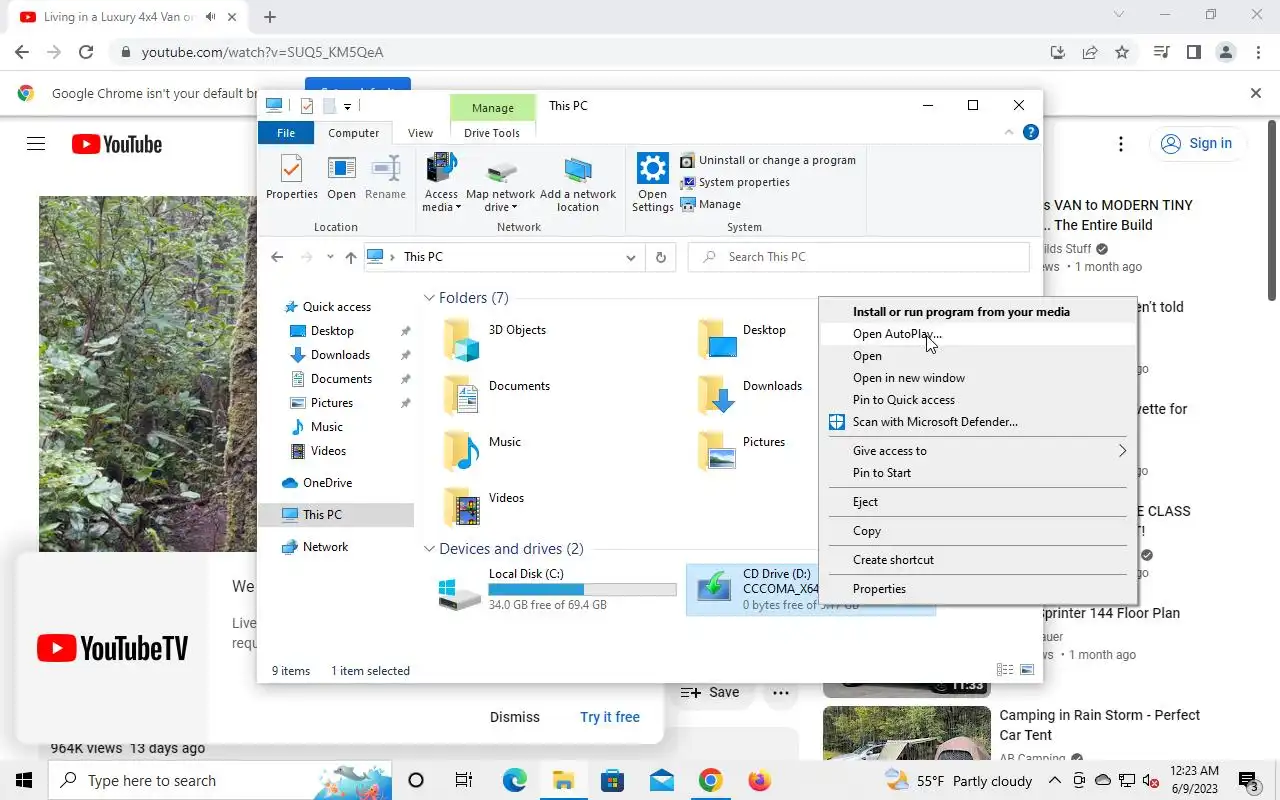This screenshot has width=1280, height=800.
Task: Open Firefox from the Windows taskbar
Action: [x=759, y=780]
